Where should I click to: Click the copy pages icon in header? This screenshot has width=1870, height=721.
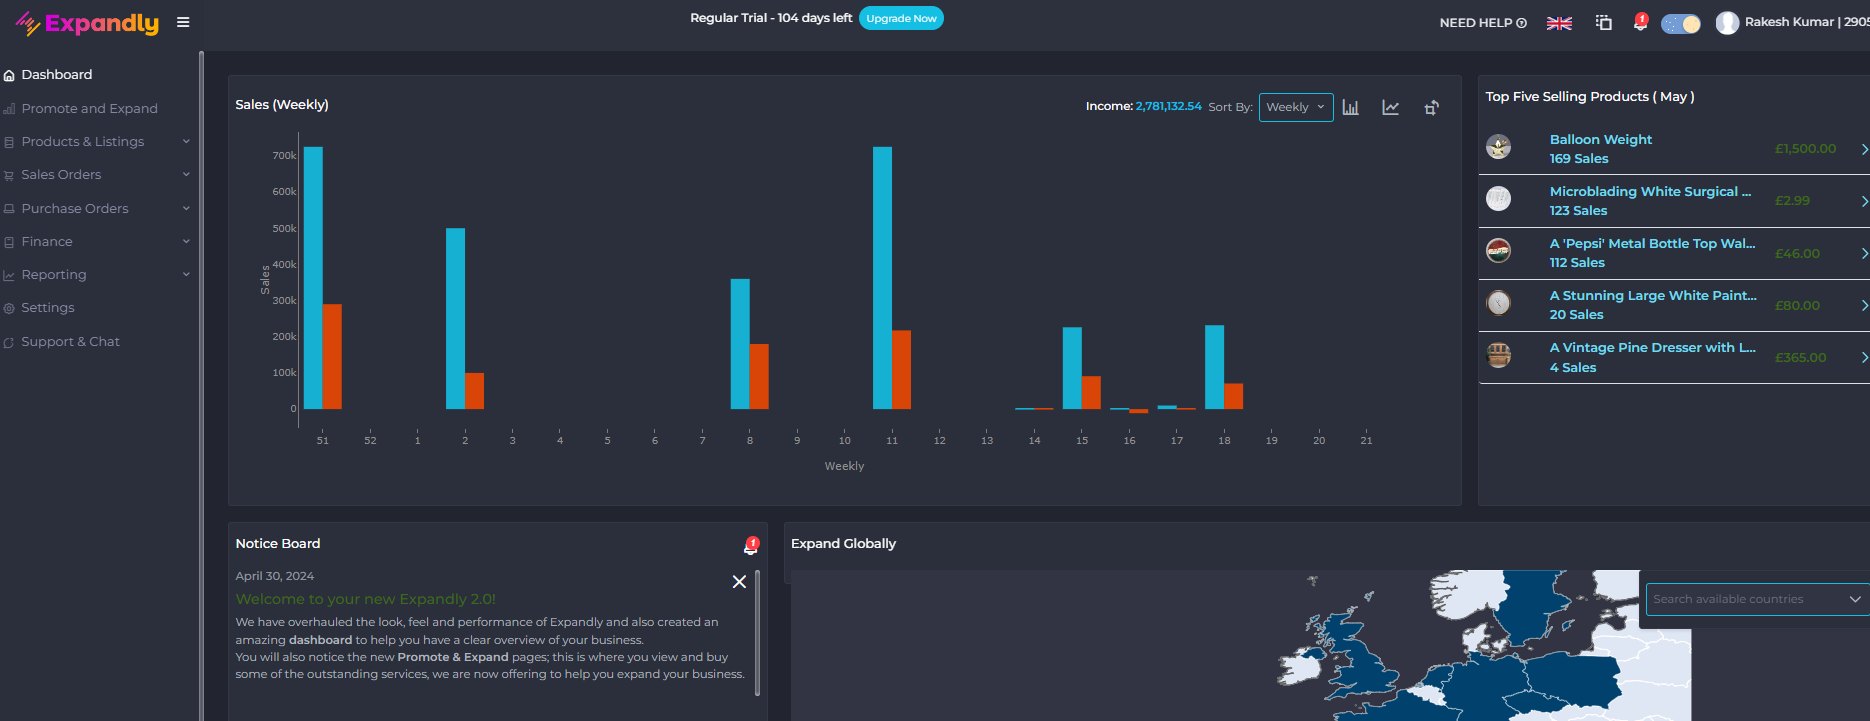coord(1604,22)
